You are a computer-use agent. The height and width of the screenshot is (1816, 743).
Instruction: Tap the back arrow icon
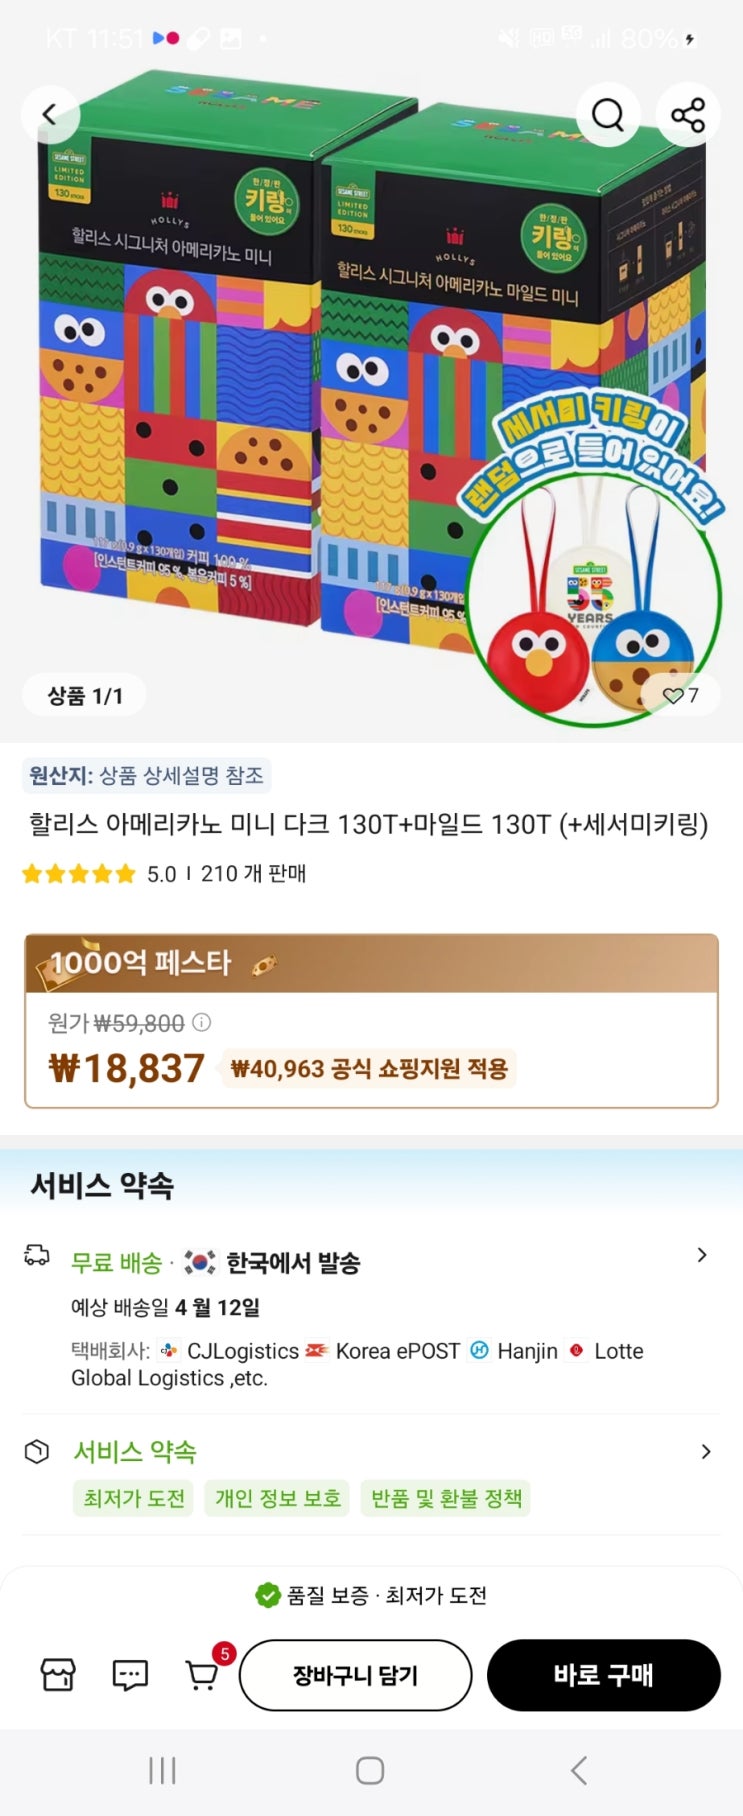(50, 115)
